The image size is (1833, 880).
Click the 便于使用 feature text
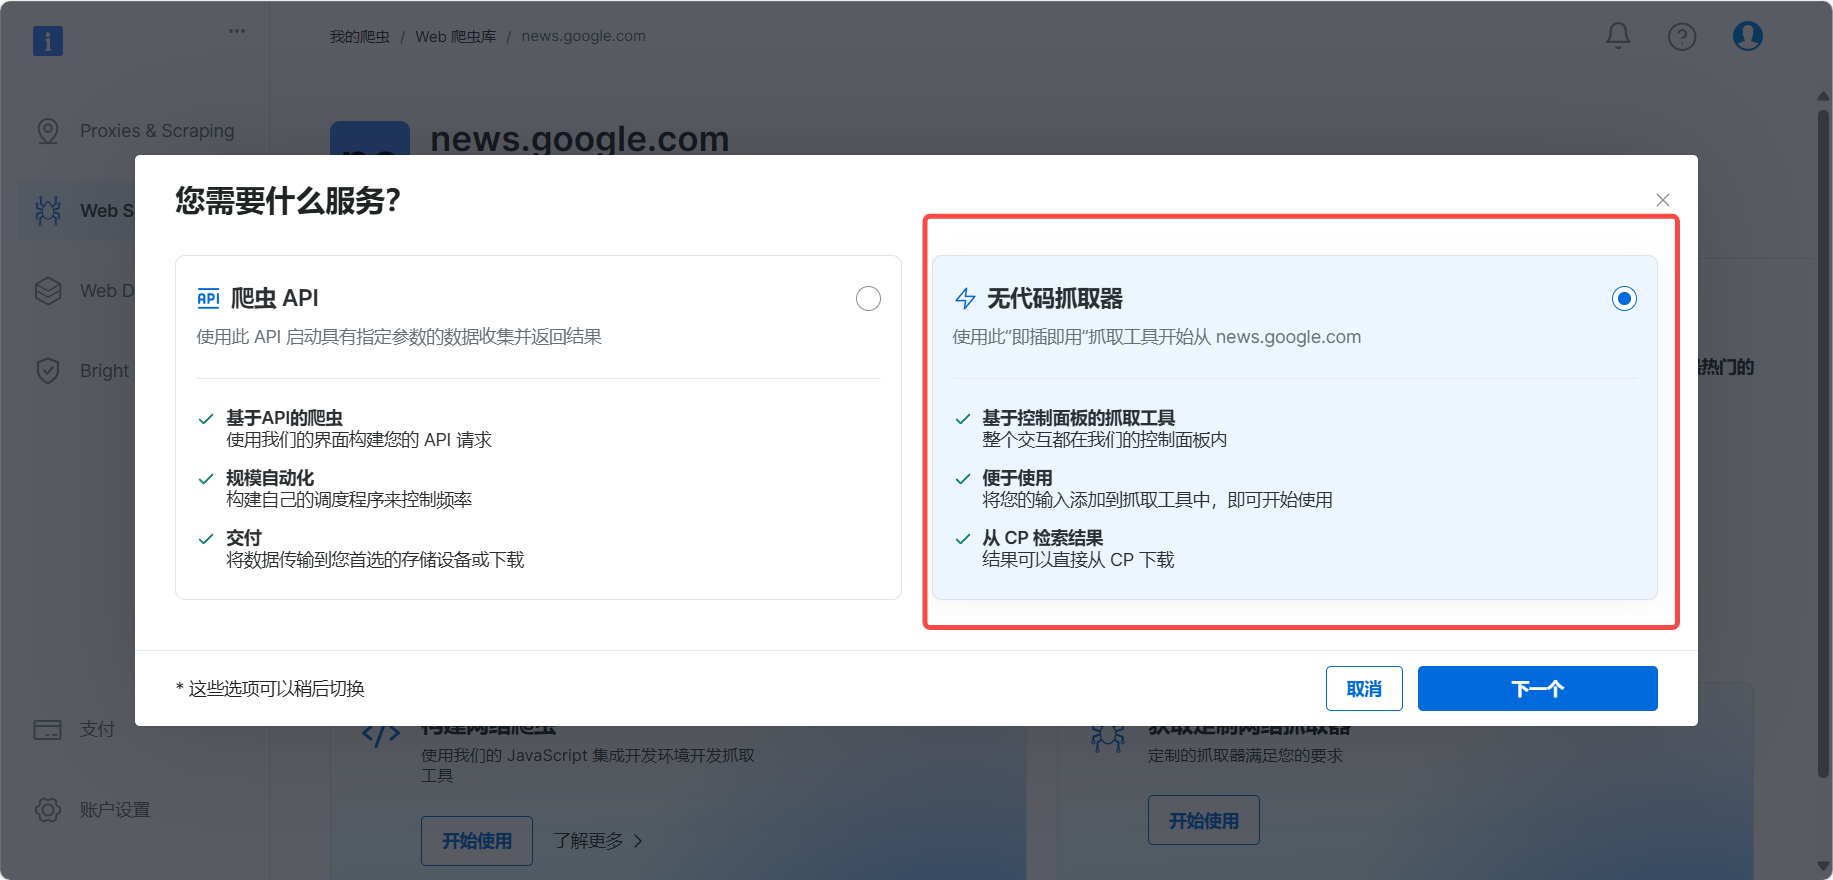[1017, 478]
